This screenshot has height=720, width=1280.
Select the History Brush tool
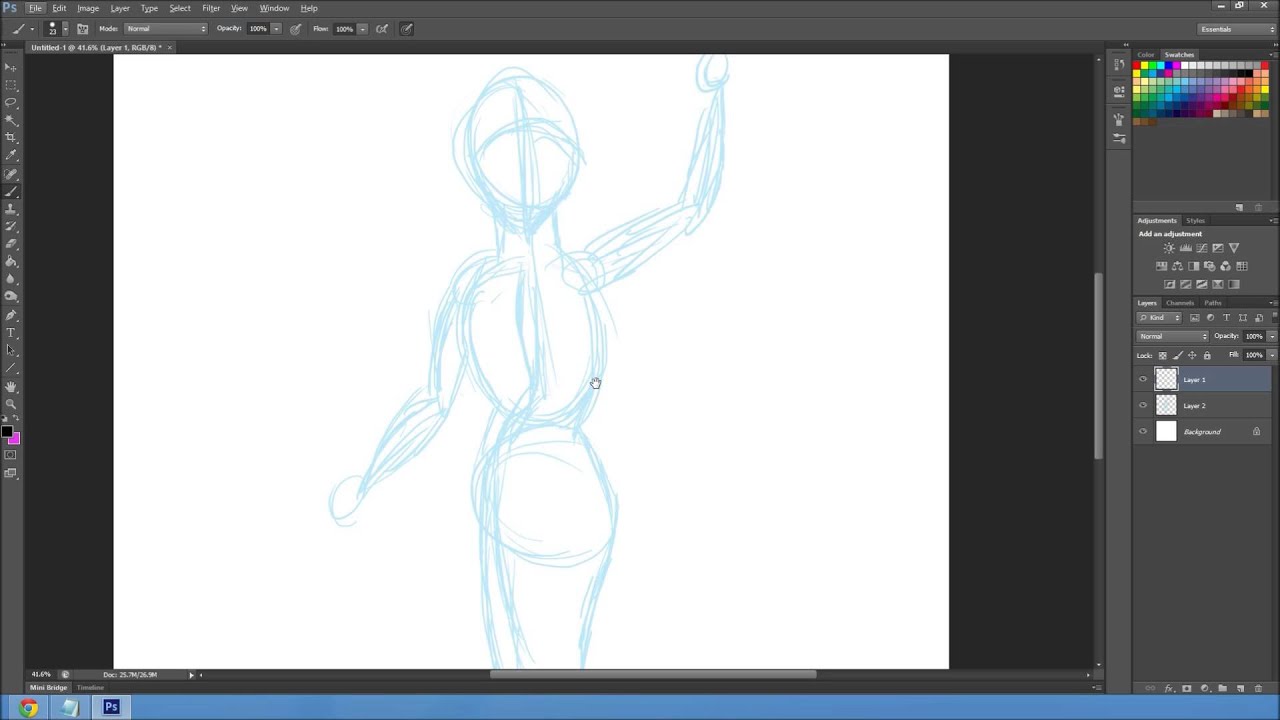click(11, 227)
